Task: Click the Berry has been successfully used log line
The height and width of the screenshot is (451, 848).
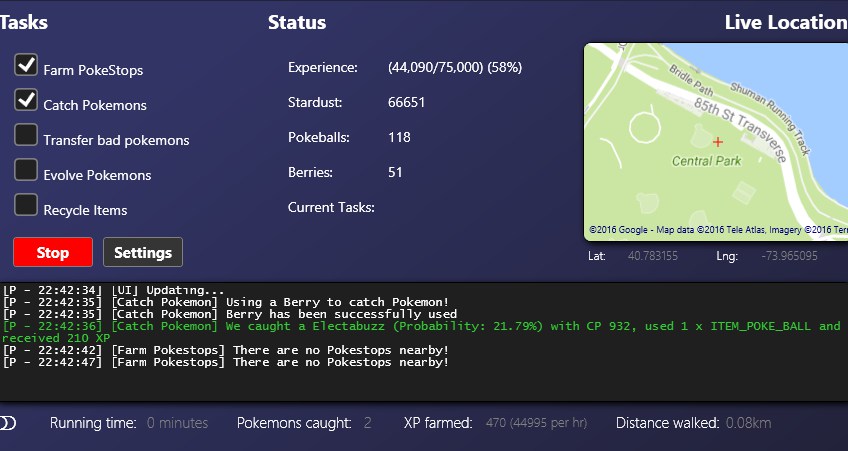Action: [x=229, y=314]
